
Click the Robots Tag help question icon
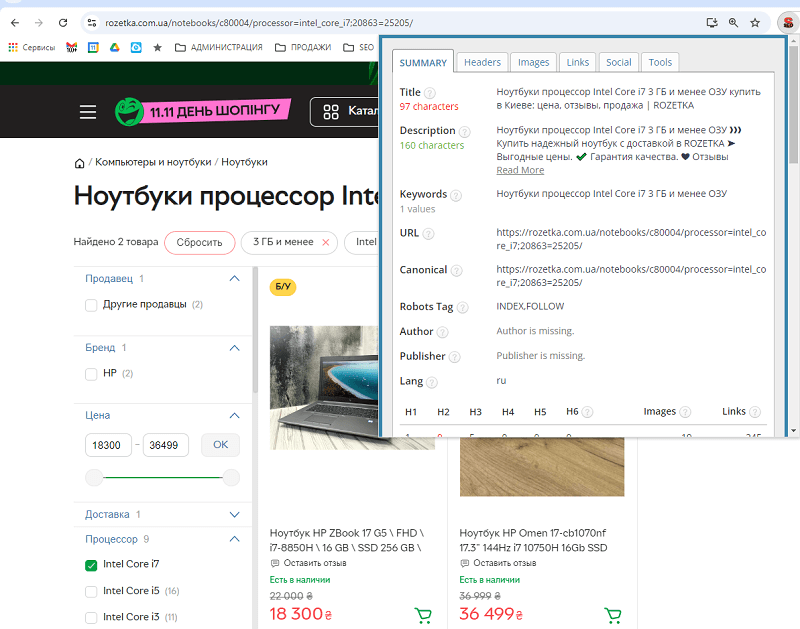(462, 307)
